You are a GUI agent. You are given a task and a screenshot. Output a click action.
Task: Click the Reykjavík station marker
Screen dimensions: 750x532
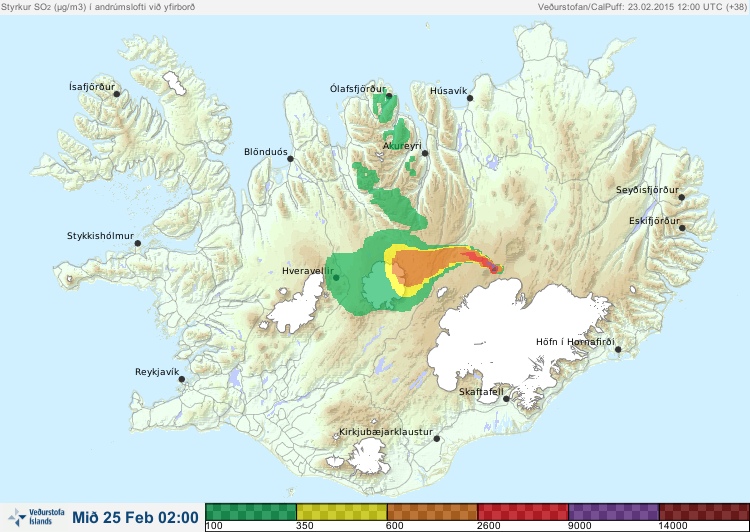point(182,379)
